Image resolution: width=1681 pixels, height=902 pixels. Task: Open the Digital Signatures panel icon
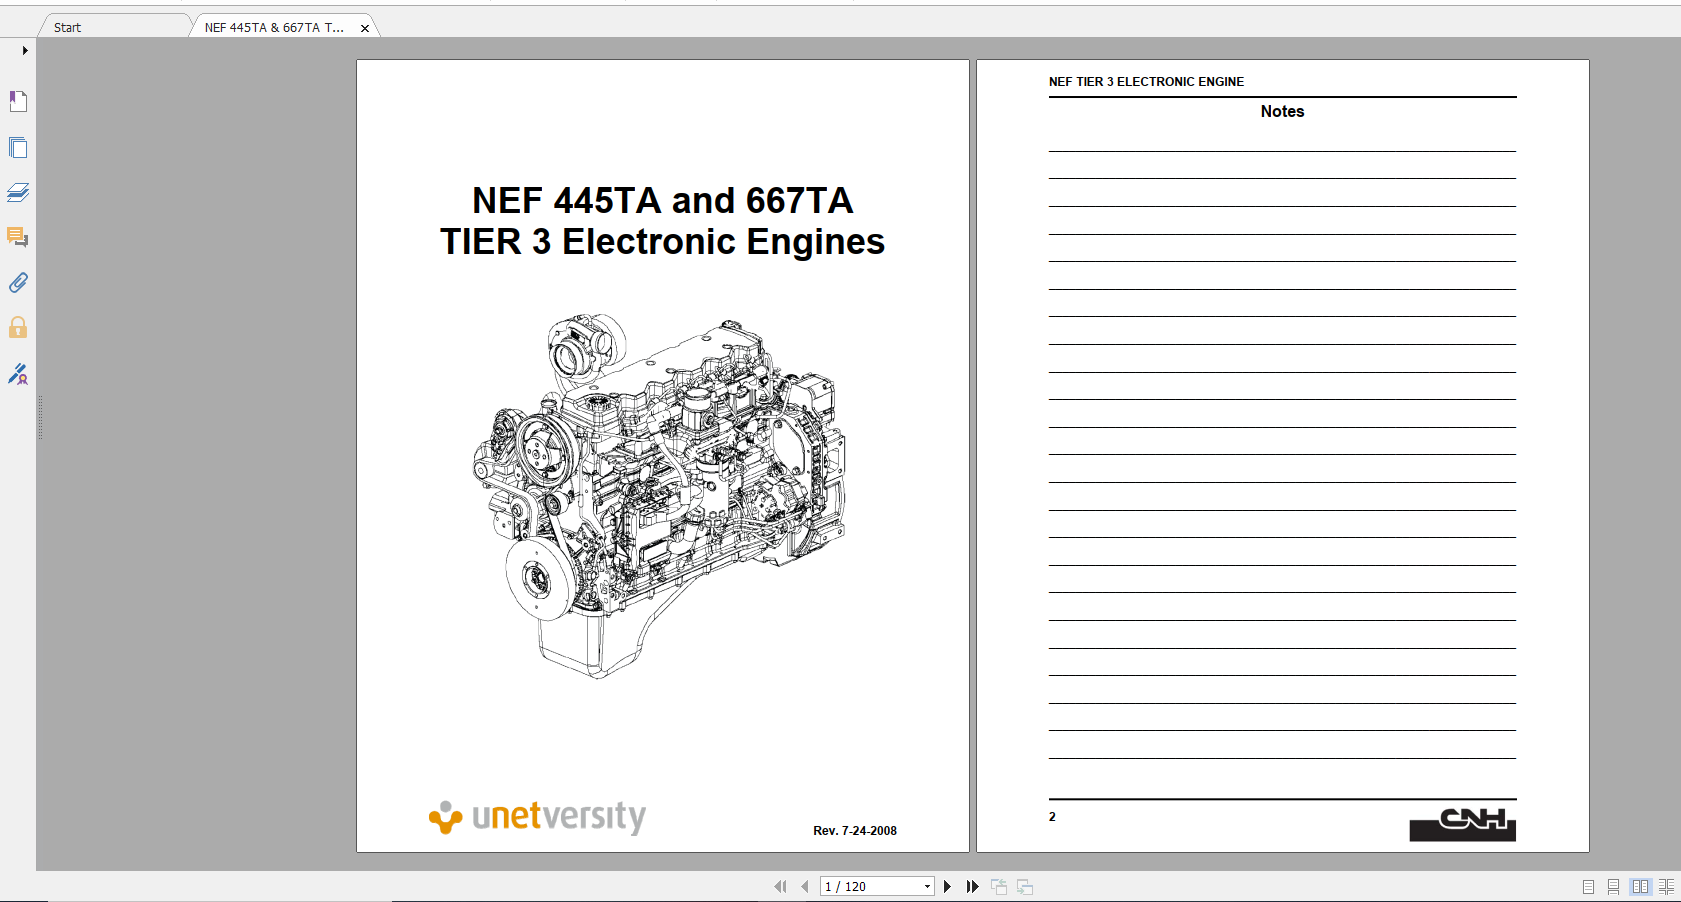(x=18, y=374)
